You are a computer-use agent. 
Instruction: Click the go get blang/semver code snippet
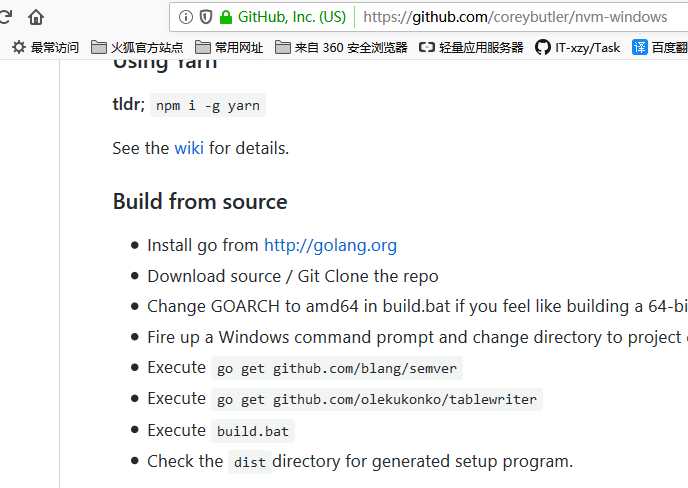(337, 368)
